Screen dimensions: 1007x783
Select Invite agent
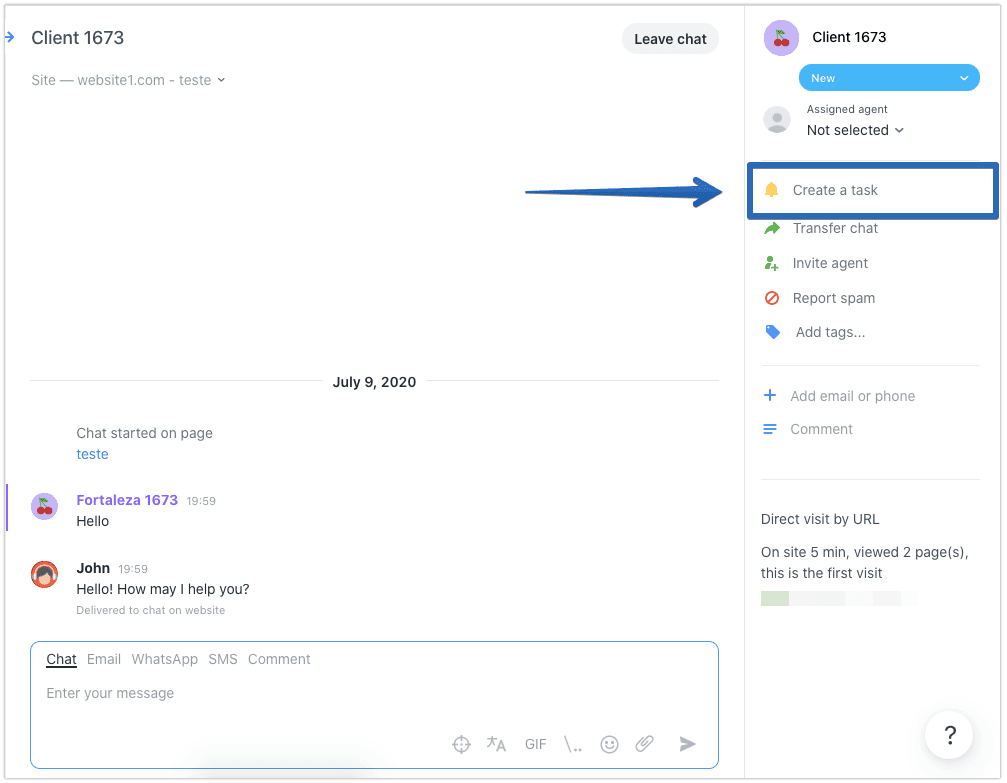point(830,263)
